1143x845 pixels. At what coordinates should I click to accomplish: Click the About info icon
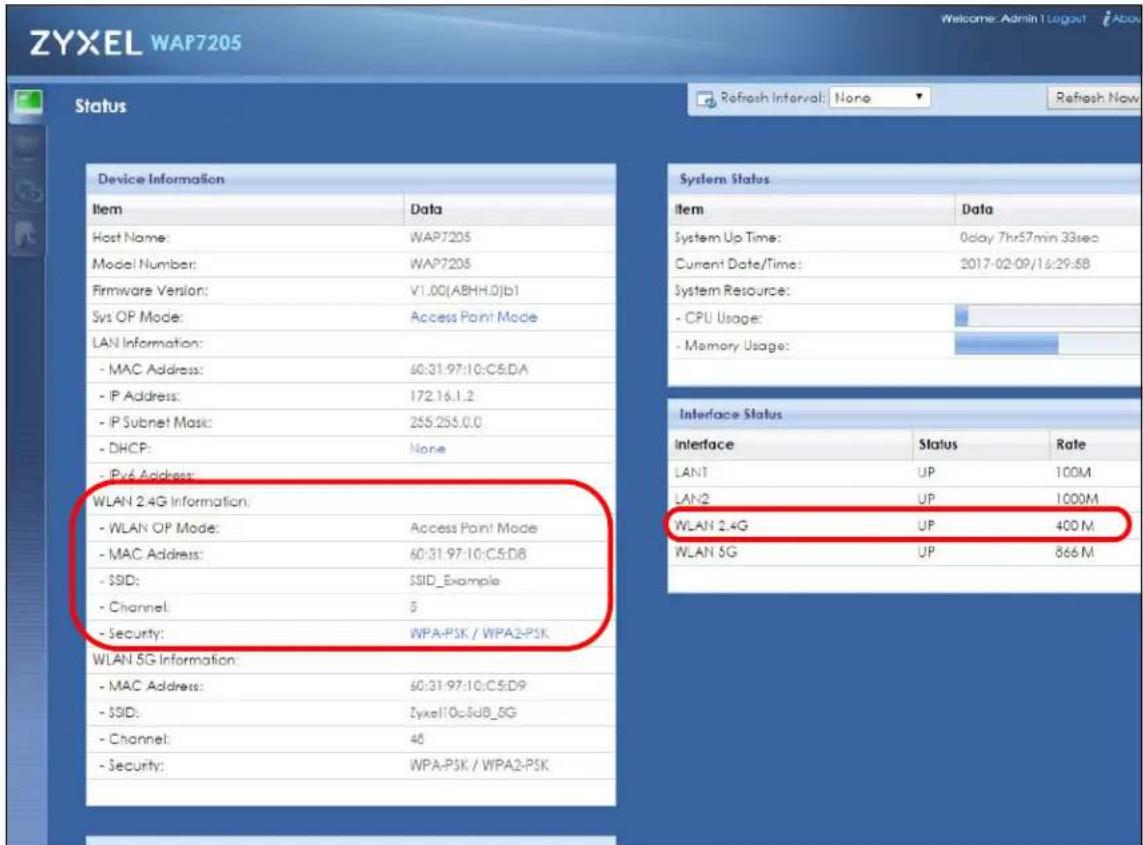(1121, 19)
